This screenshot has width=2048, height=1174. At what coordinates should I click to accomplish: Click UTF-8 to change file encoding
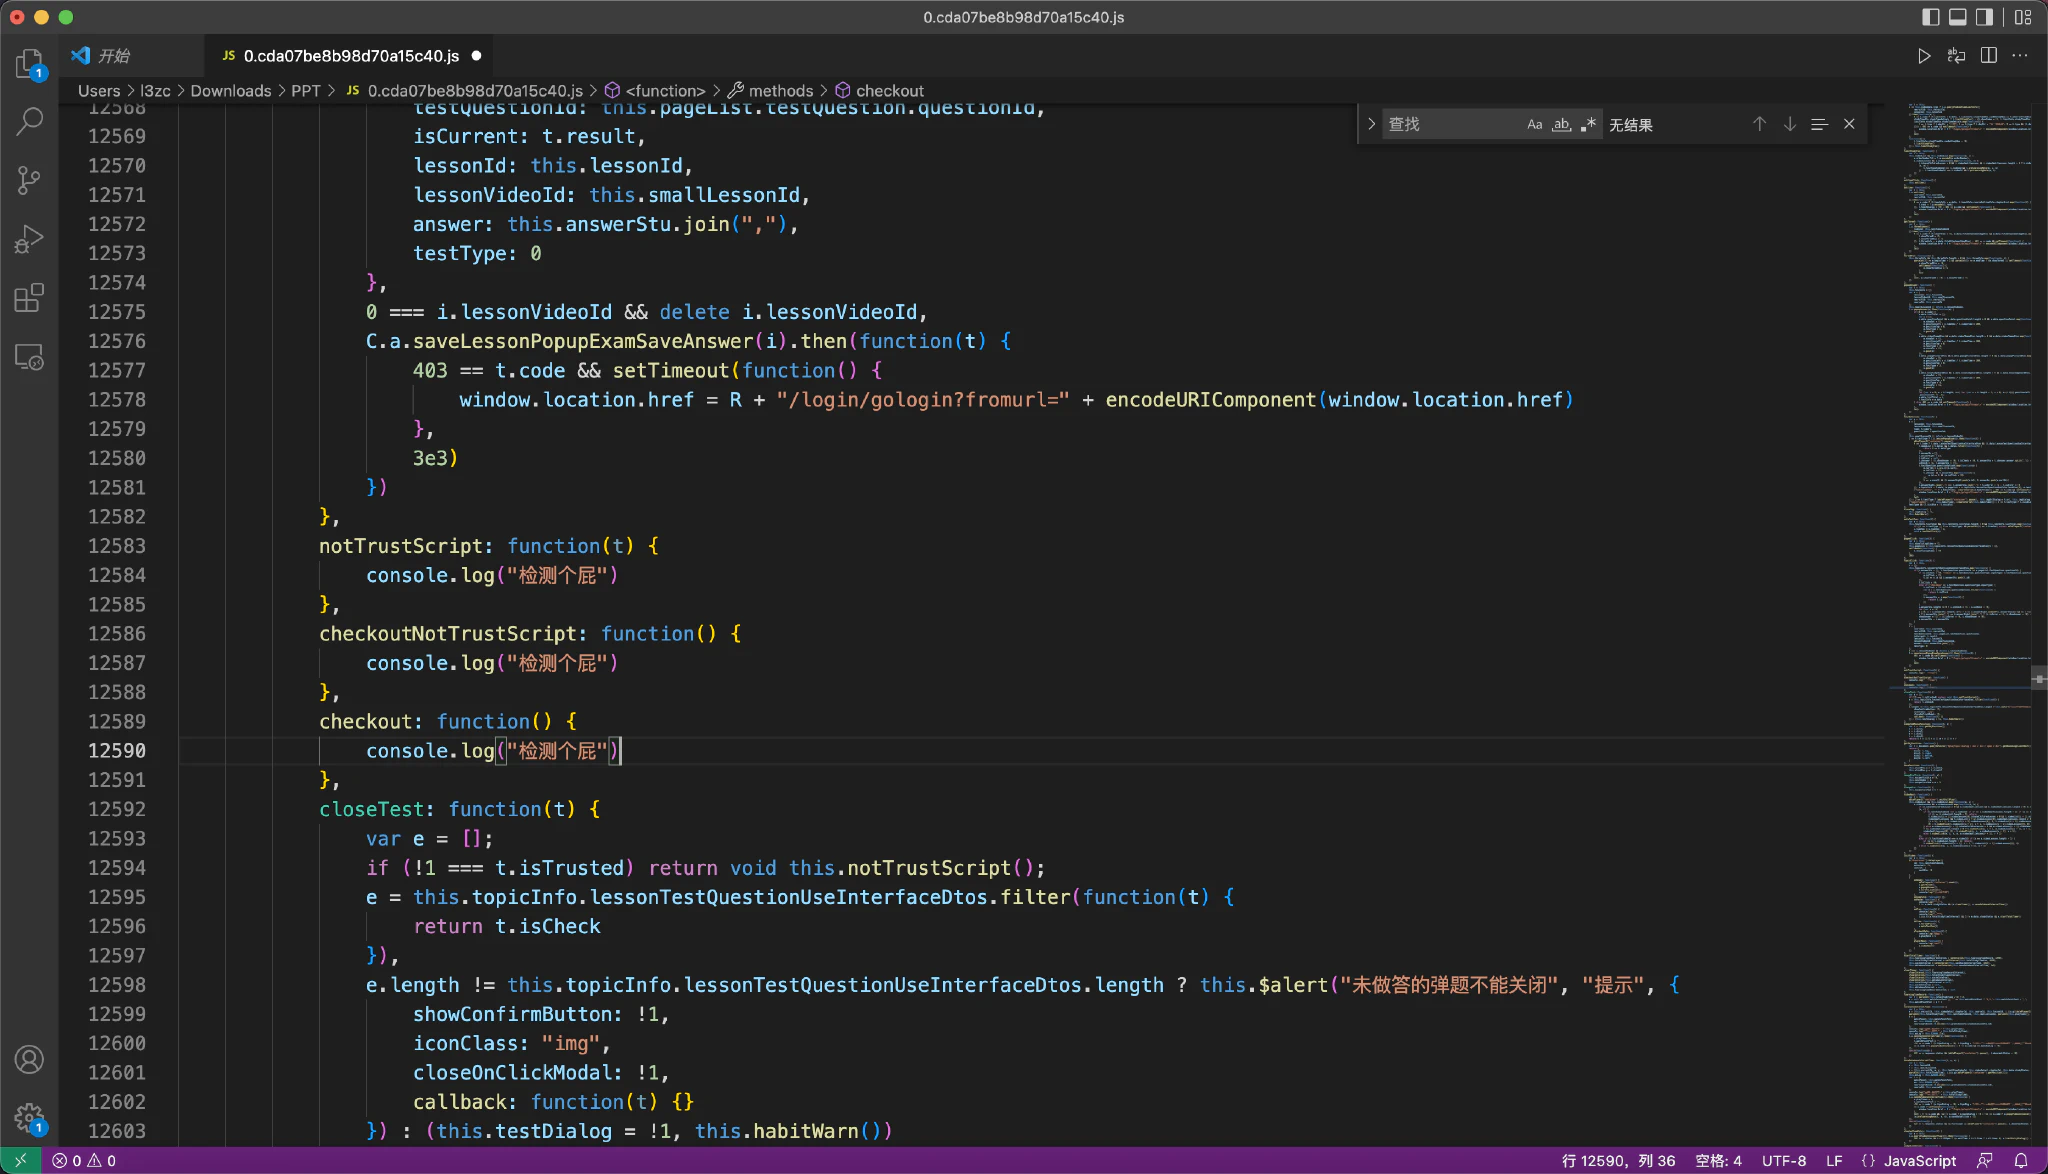point(1784,1161)
